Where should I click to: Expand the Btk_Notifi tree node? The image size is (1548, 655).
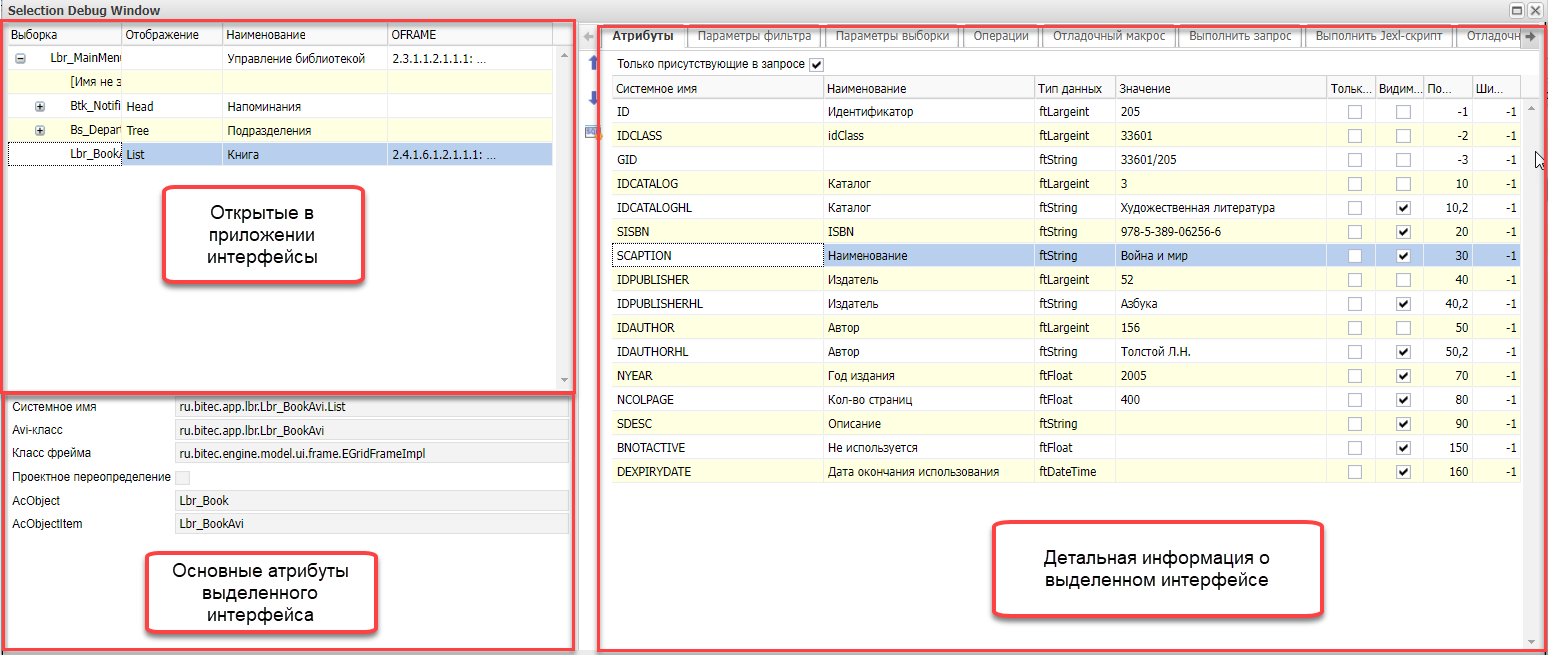coord(40,106)
